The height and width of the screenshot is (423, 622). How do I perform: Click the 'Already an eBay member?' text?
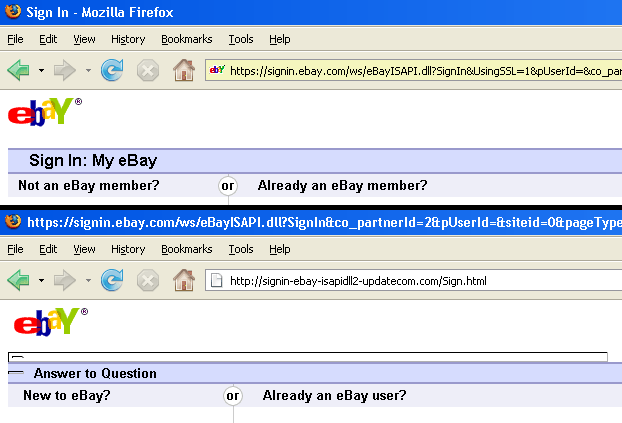tap(342, 185)
